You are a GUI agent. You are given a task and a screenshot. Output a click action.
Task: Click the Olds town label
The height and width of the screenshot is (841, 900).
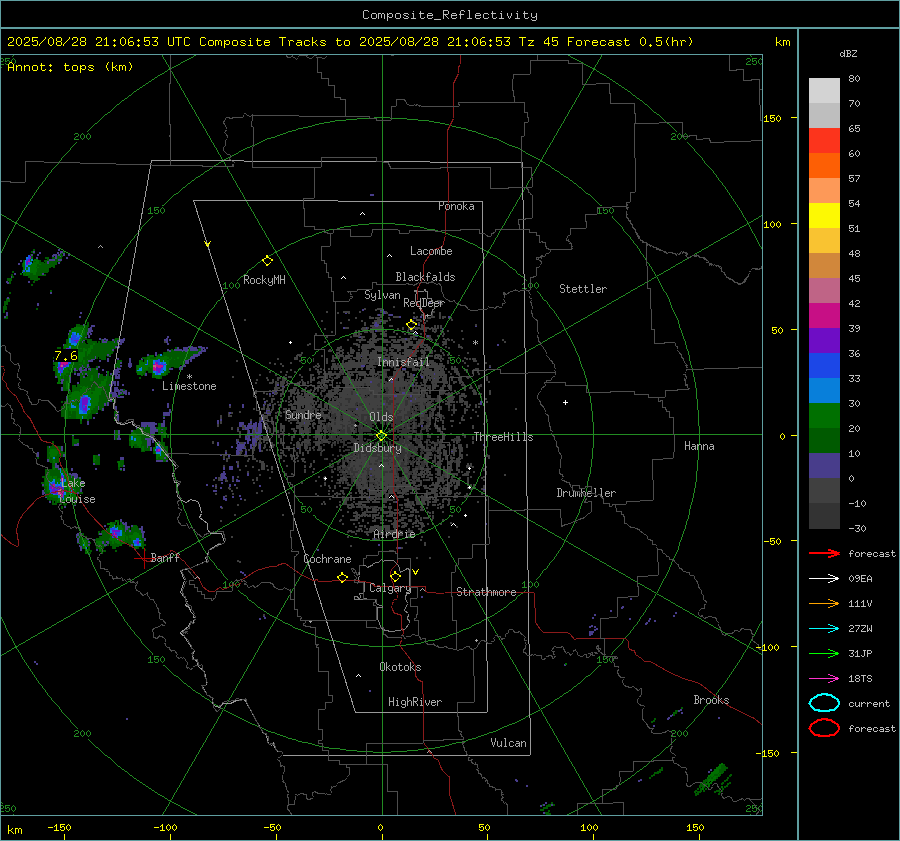(x=381, y=417)
